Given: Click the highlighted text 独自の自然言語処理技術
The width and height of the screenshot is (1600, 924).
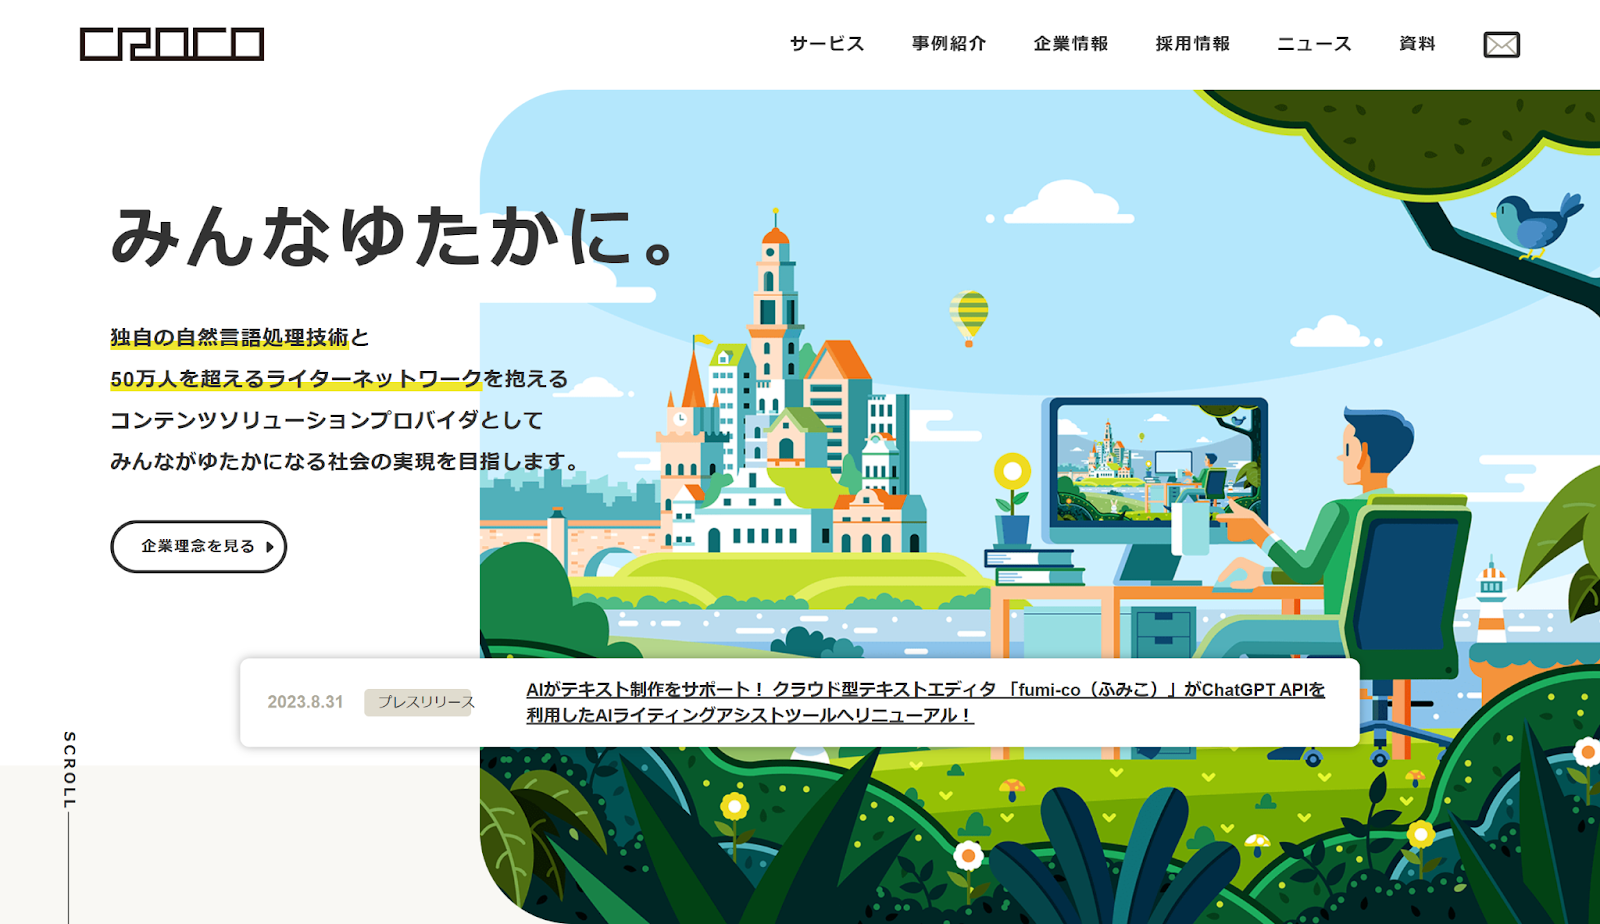Looking at the screenshot, I should (229, 338).
